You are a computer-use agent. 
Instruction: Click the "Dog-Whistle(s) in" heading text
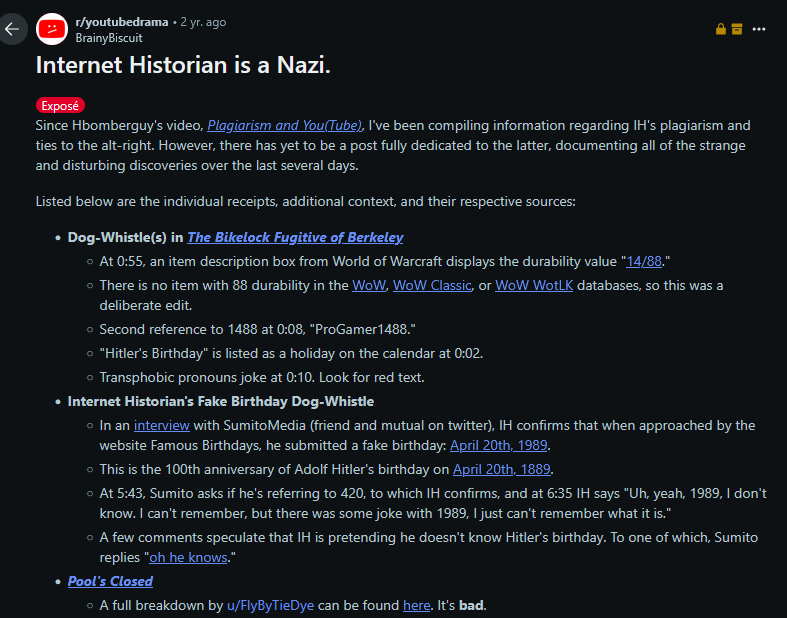coord(125,237)
